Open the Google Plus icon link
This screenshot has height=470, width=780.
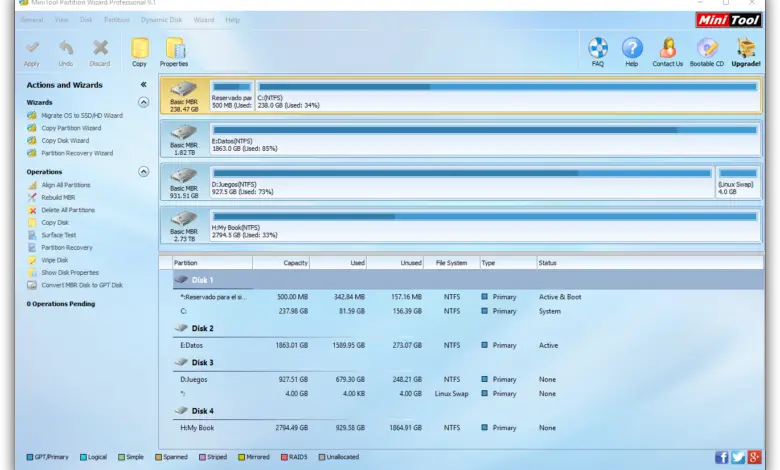click(x=754, y=457)
